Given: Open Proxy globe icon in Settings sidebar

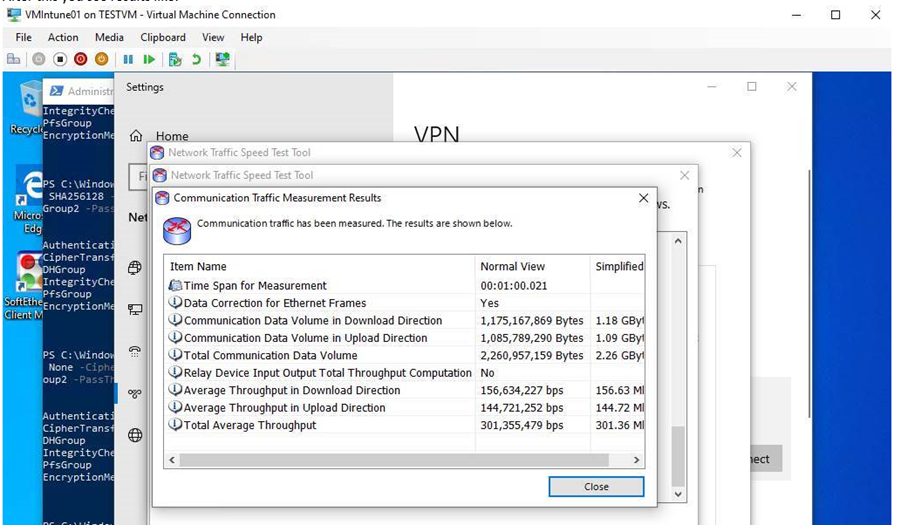Looking at the screenshot, I should (x=135, y=435).
